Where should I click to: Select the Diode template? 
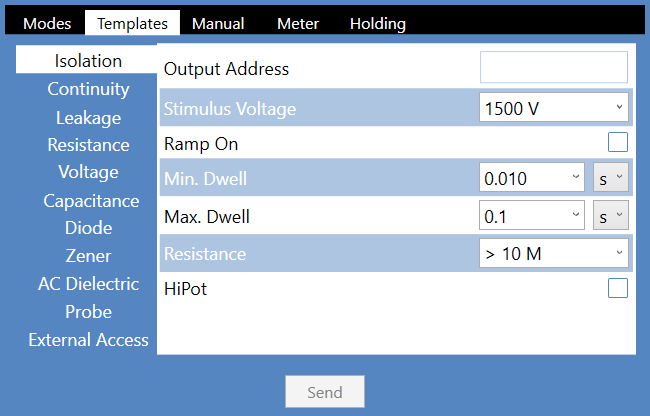(88, 228)
